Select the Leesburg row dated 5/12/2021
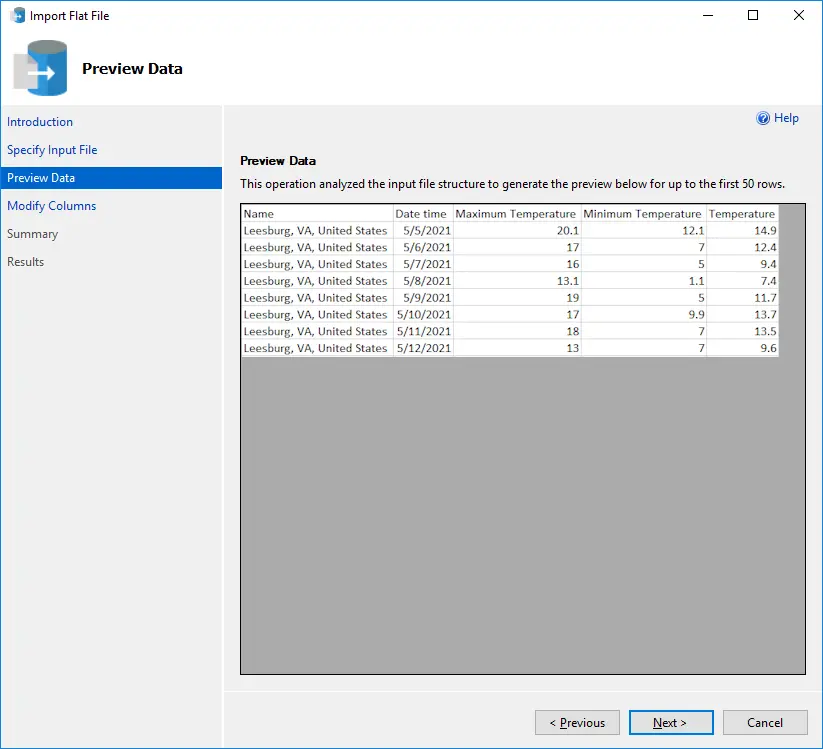 point(316,348)
